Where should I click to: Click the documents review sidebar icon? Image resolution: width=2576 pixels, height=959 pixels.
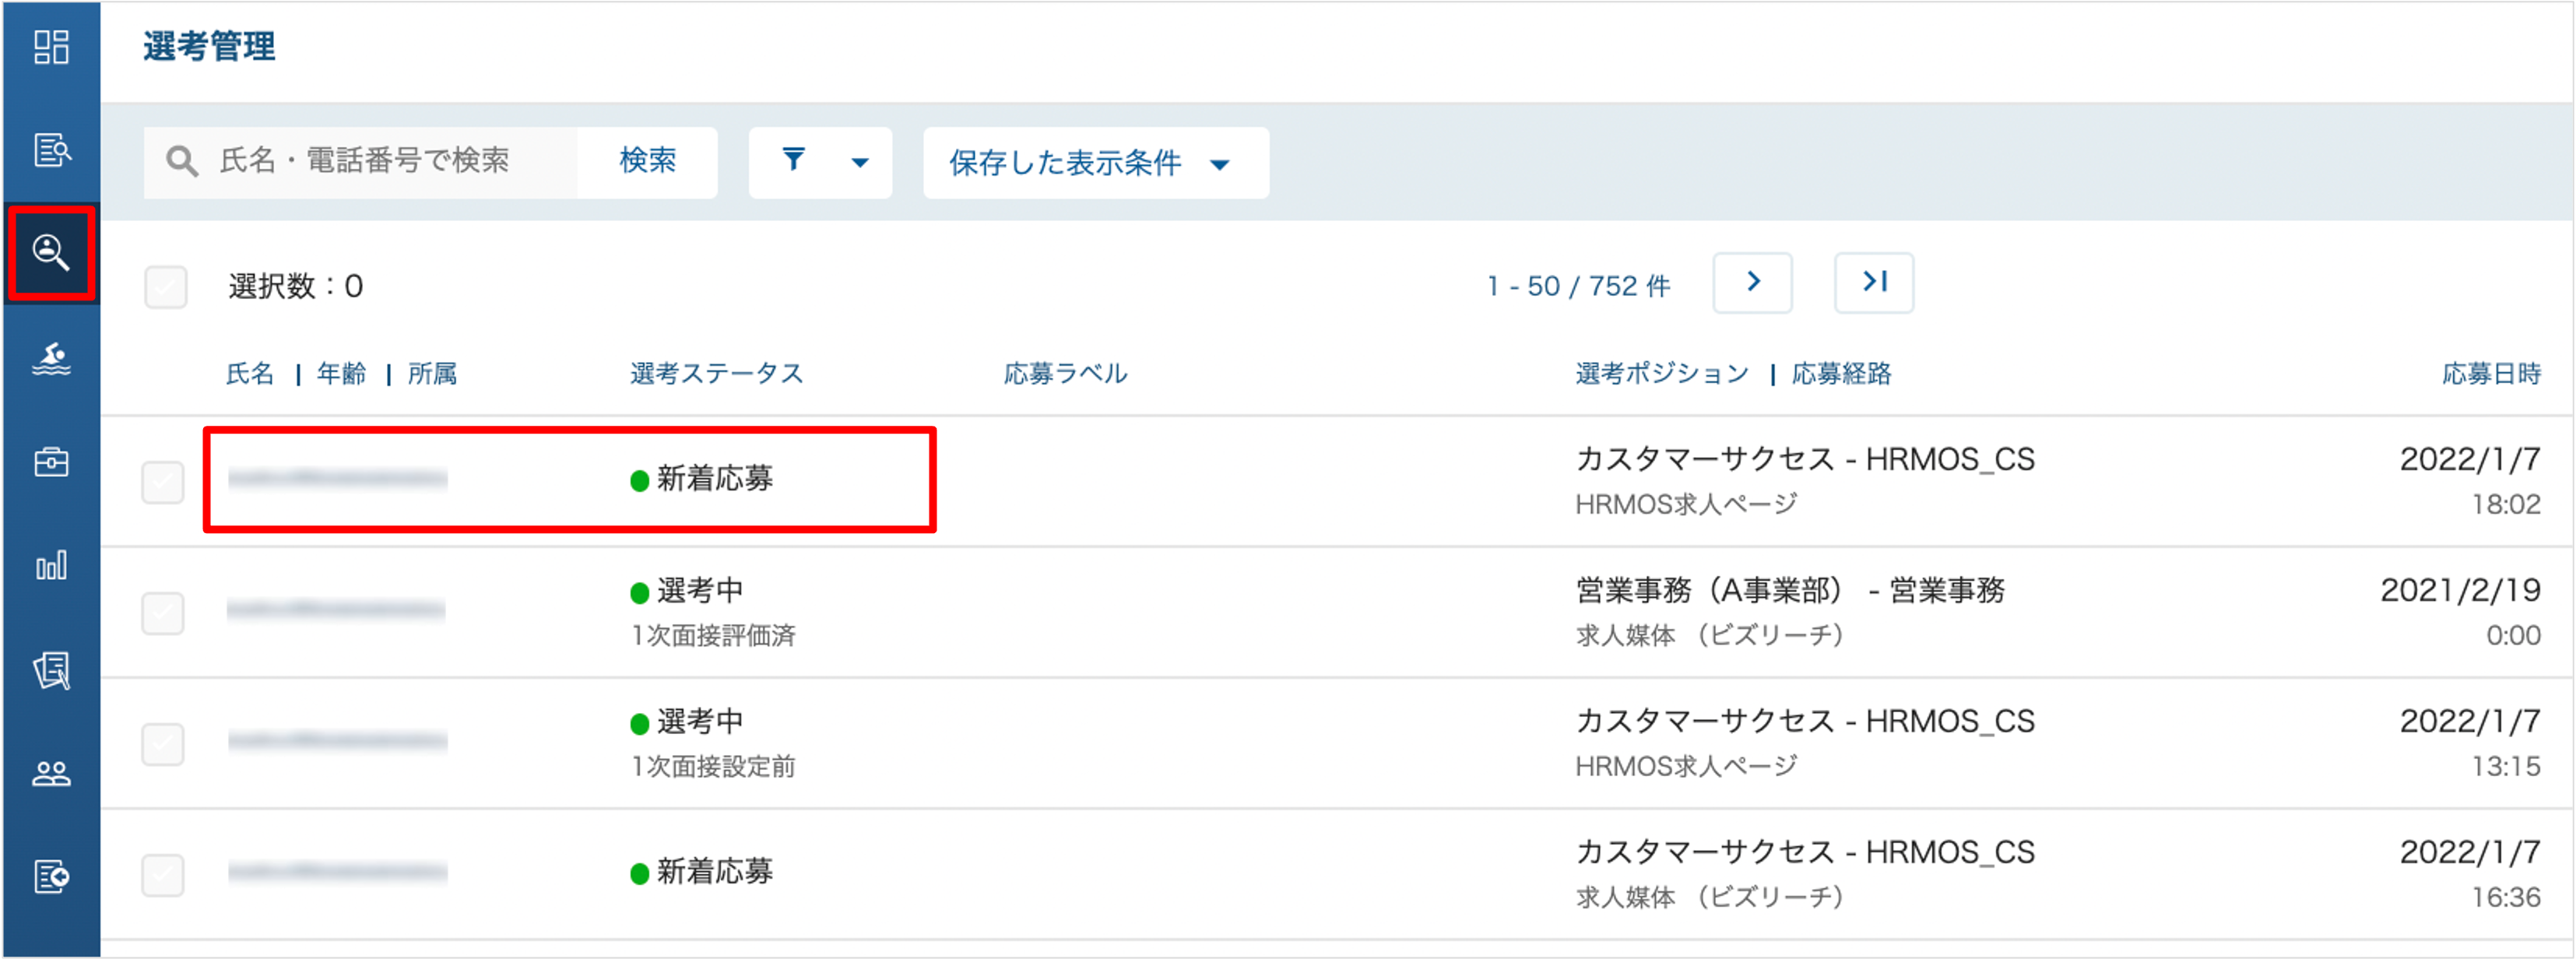tap(51, 670)
